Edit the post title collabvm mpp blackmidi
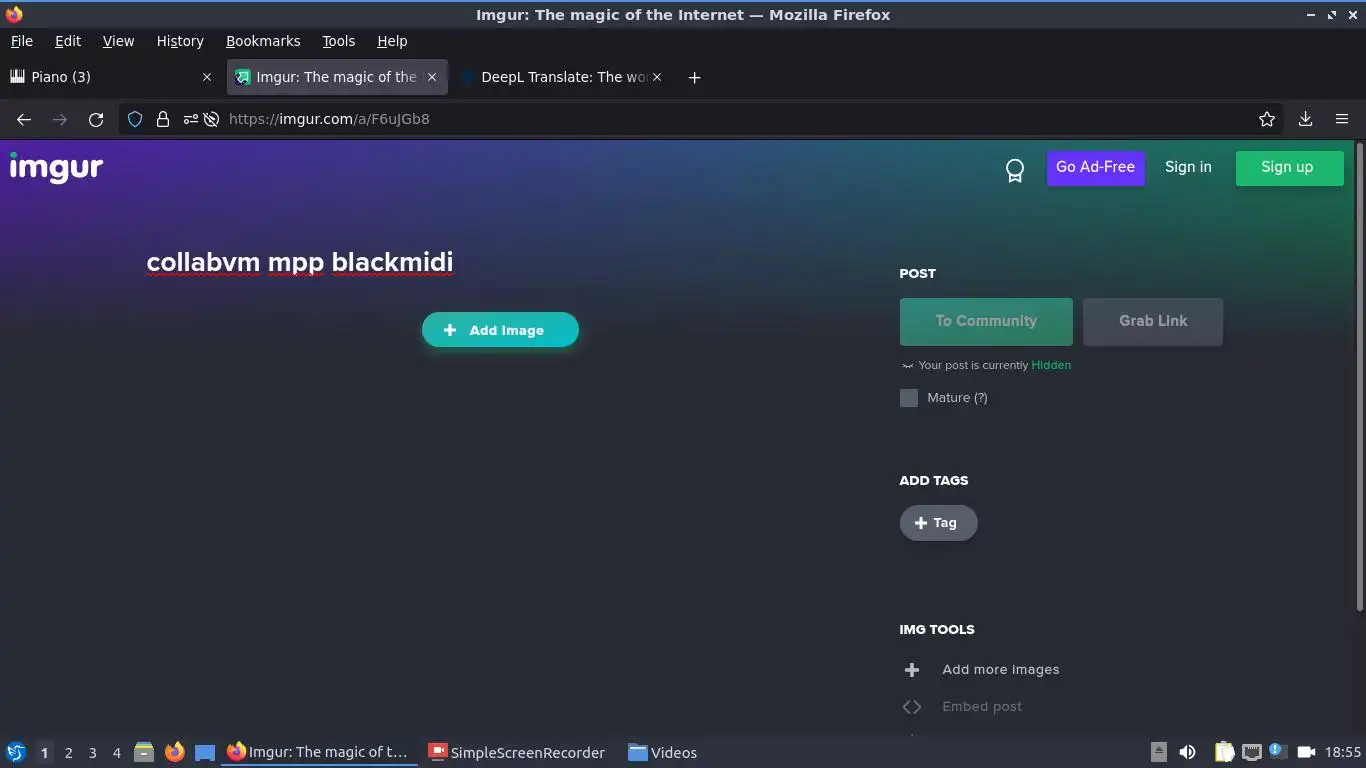 click(x=300, y=262)
